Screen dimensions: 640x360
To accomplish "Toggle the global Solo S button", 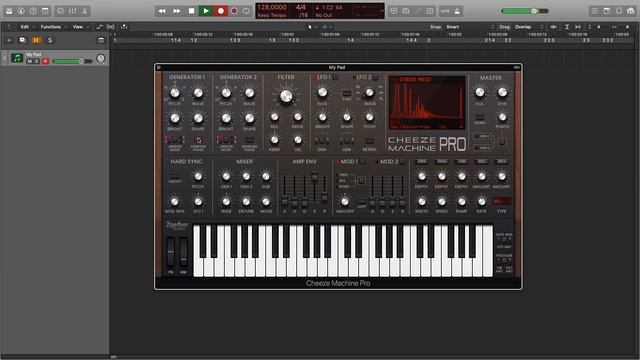I will tap(50, 40).
